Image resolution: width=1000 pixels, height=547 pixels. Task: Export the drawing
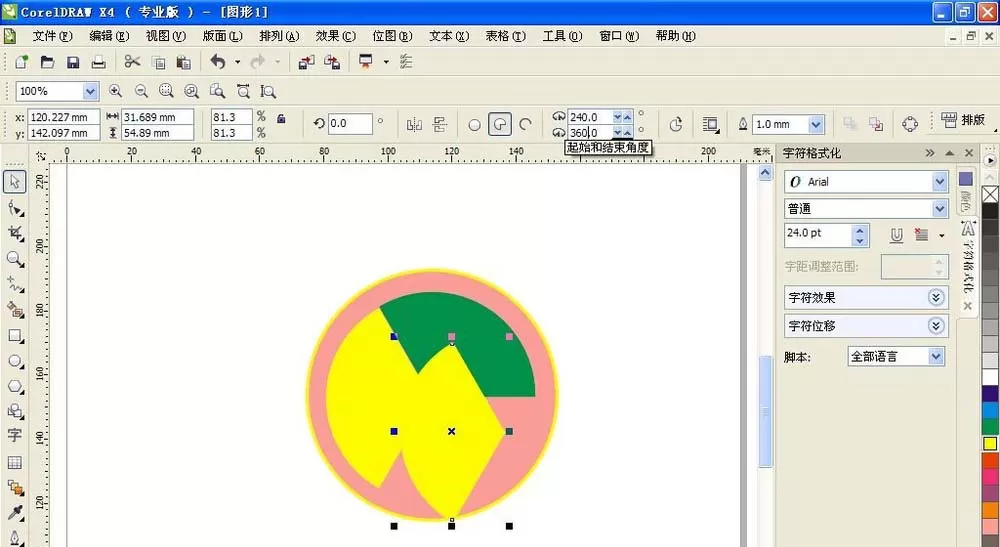point(332,62)
